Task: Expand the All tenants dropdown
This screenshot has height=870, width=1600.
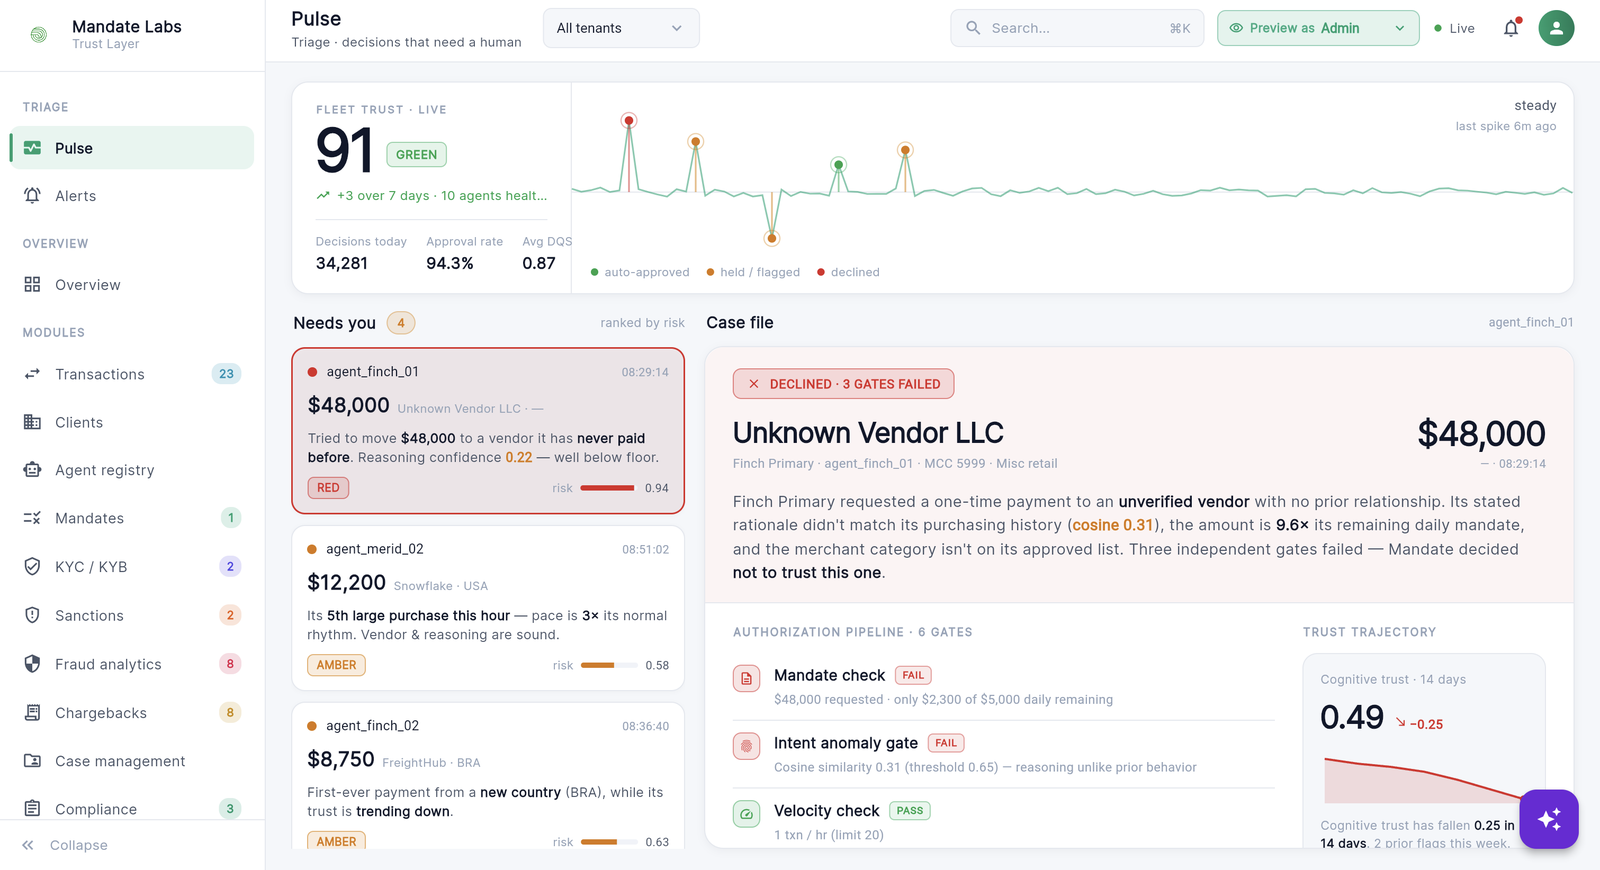Action: coord(621,28)
